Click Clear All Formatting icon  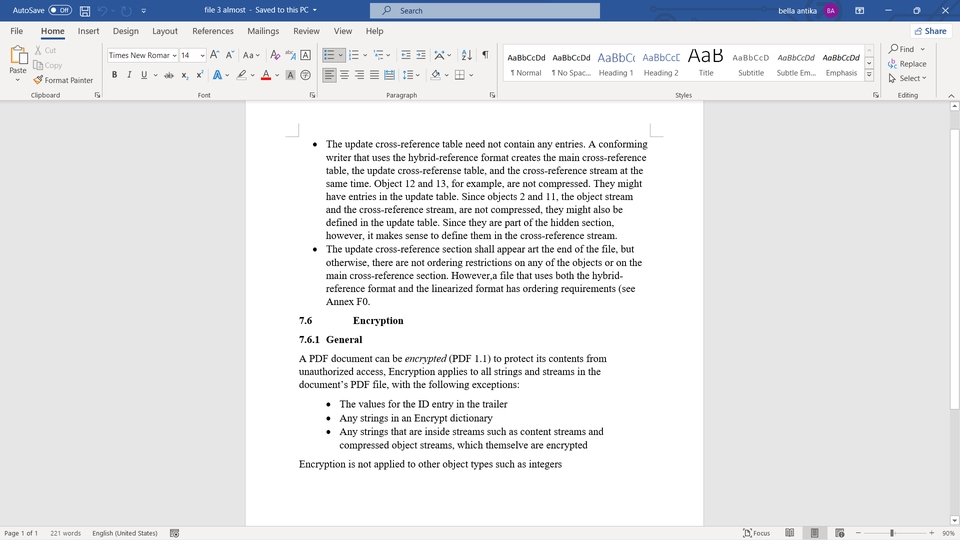[276, 55]
